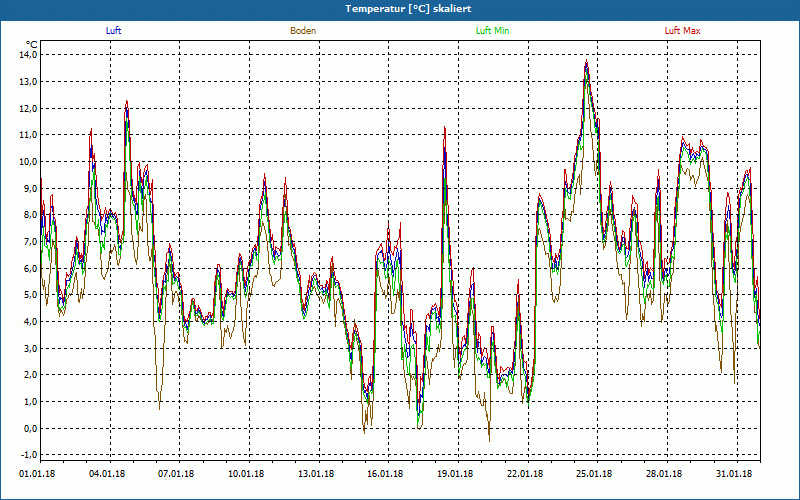The height and width of the screenshot is (500, 800).
Task: Click the 5,0 y-axis value
Action: [x=30, y=295]
